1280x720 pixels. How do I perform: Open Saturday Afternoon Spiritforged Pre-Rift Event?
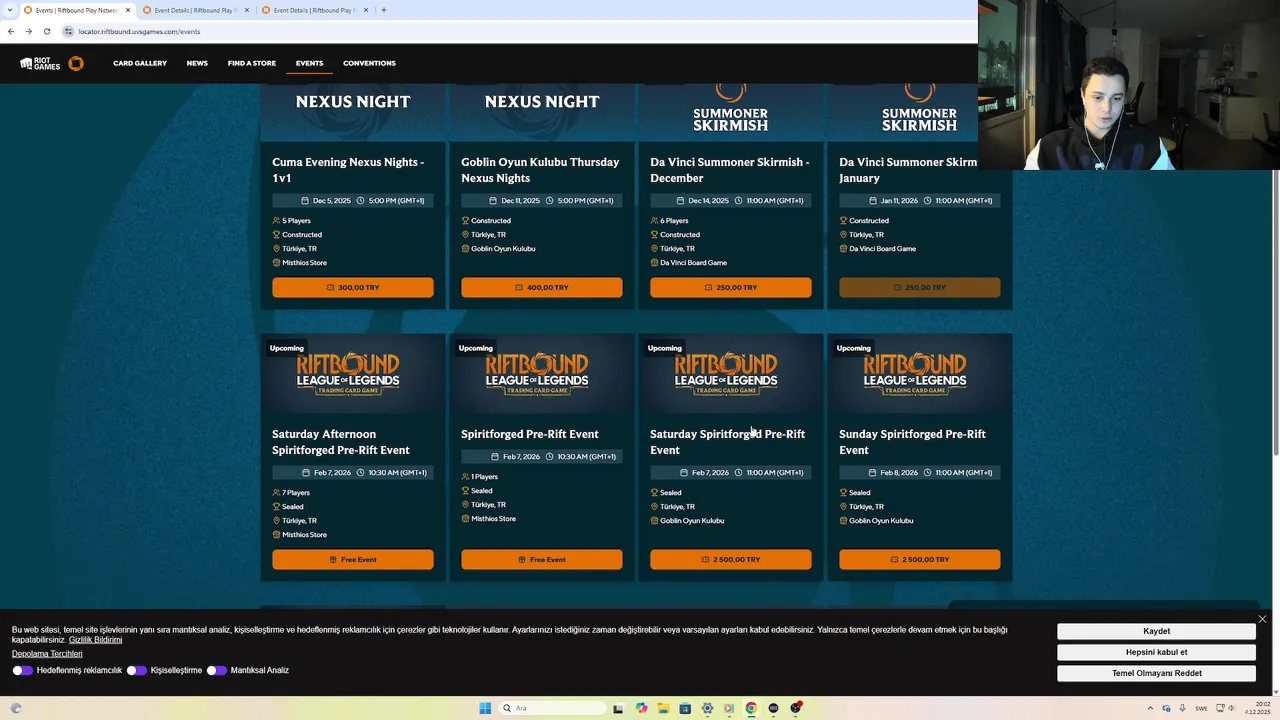click(341, 442)
